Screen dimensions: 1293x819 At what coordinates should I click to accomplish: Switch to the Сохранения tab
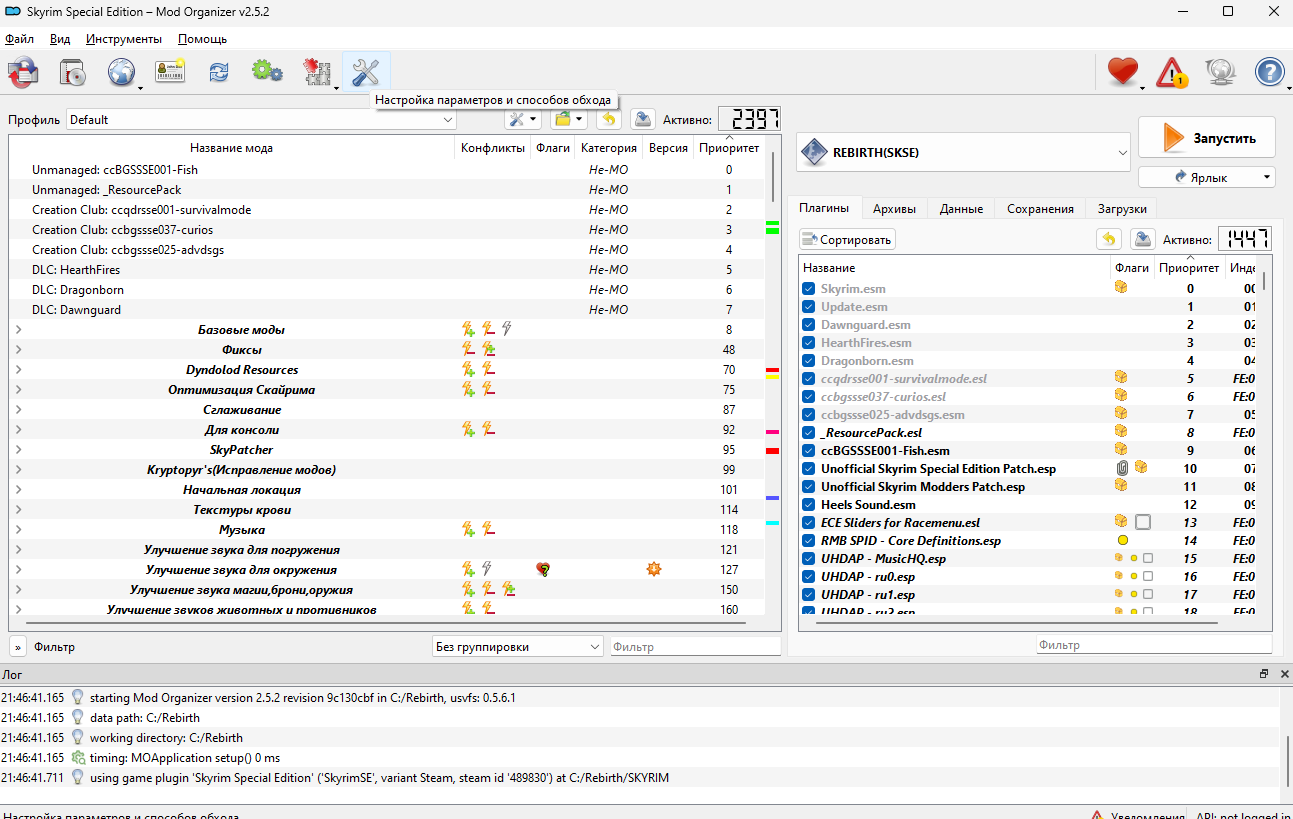[1040, 208]
